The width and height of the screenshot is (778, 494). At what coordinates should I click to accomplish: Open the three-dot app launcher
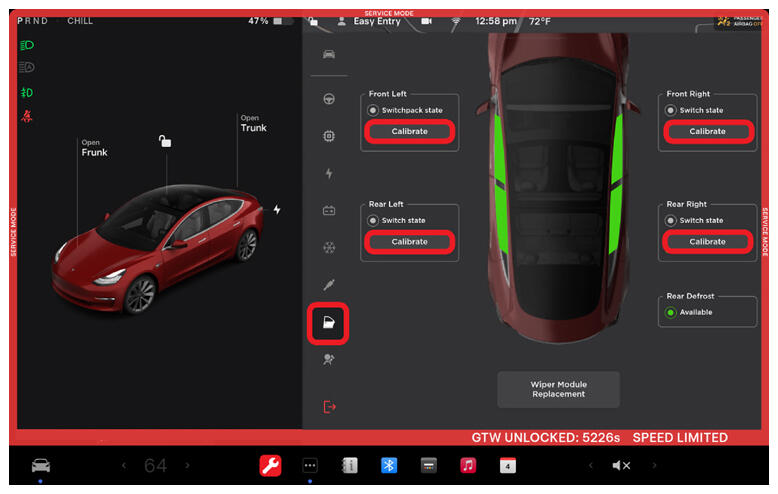point(310,465)
